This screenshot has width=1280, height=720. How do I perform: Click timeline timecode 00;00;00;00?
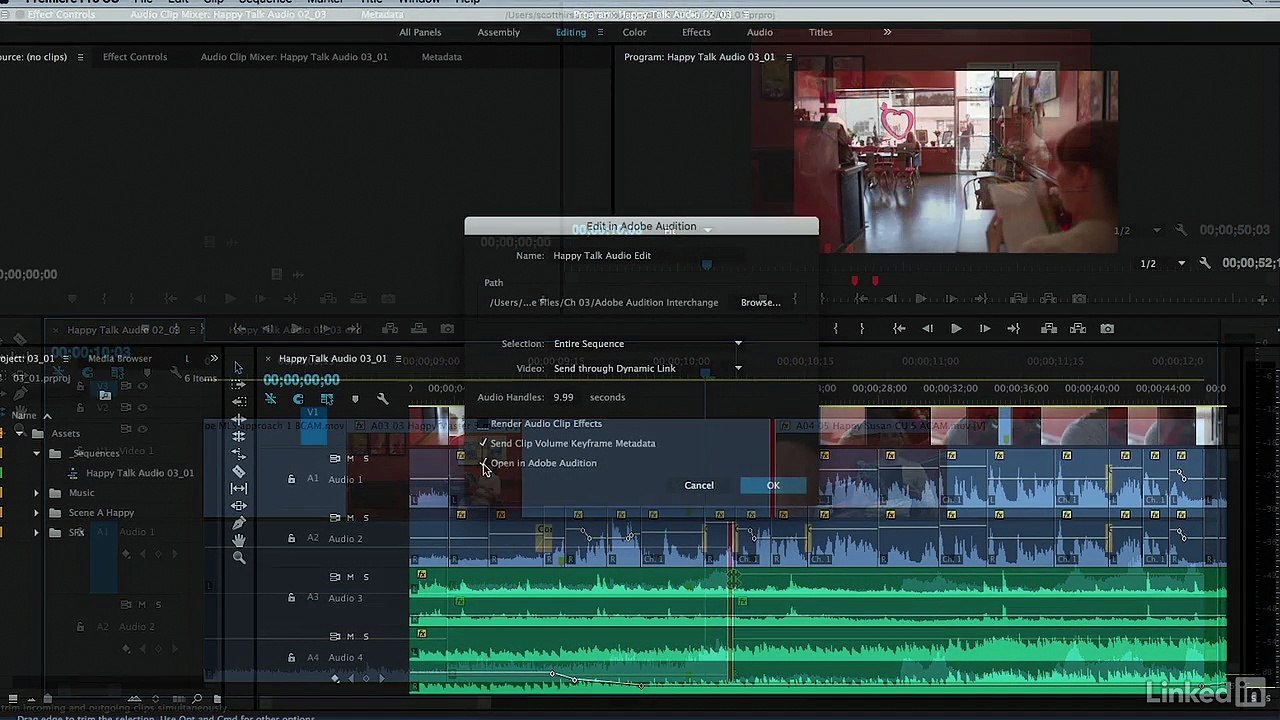[301, 380]
